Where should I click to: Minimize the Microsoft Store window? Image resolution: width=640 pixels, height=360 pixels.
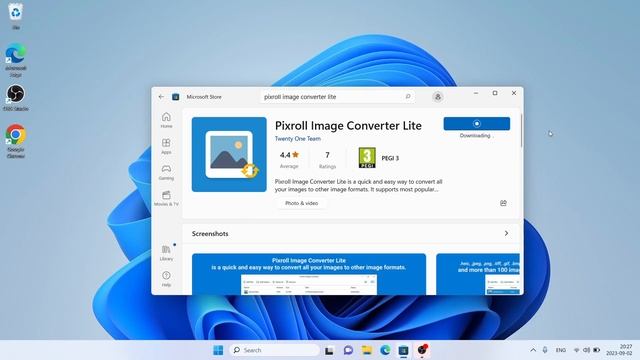[476, 93]
